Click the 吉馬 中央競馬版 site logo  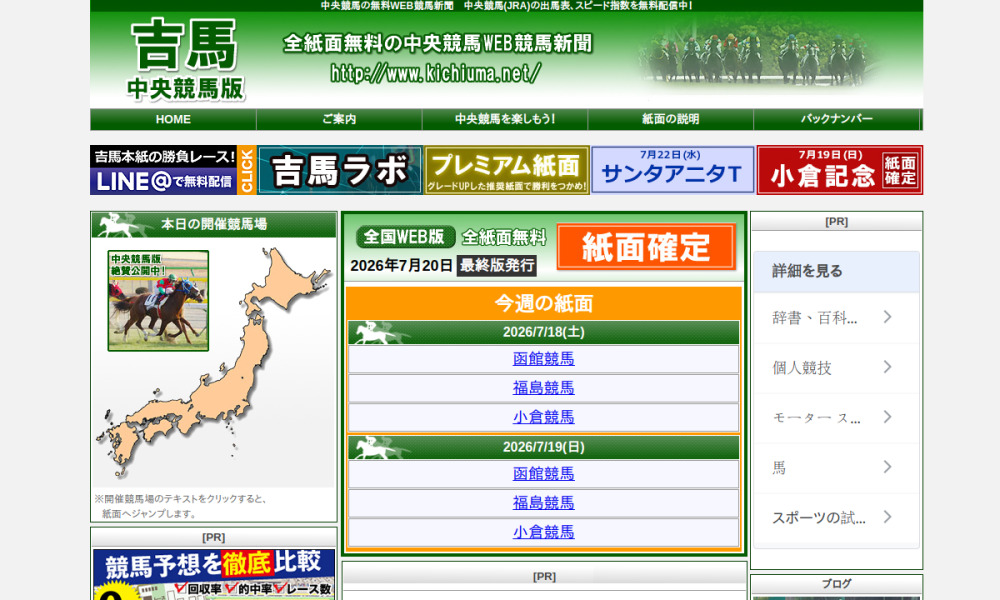[x=185, y=59]
